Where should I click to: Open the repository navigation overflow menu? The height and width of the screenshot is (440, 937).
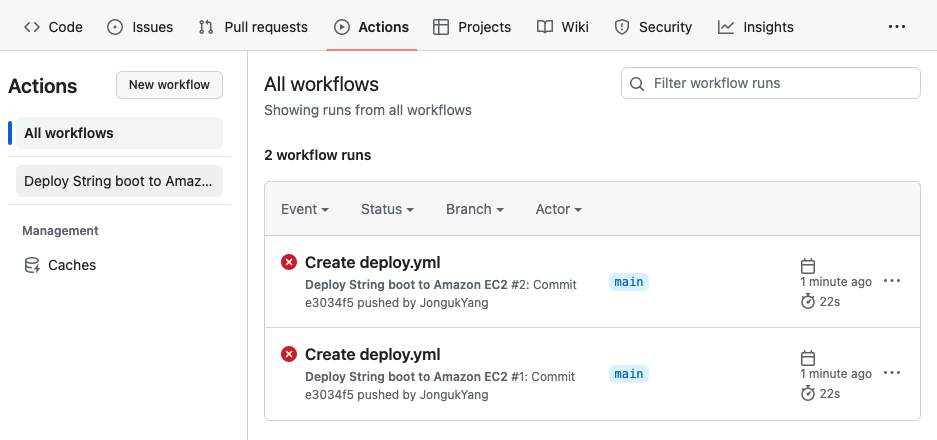[x=896, y=27]
